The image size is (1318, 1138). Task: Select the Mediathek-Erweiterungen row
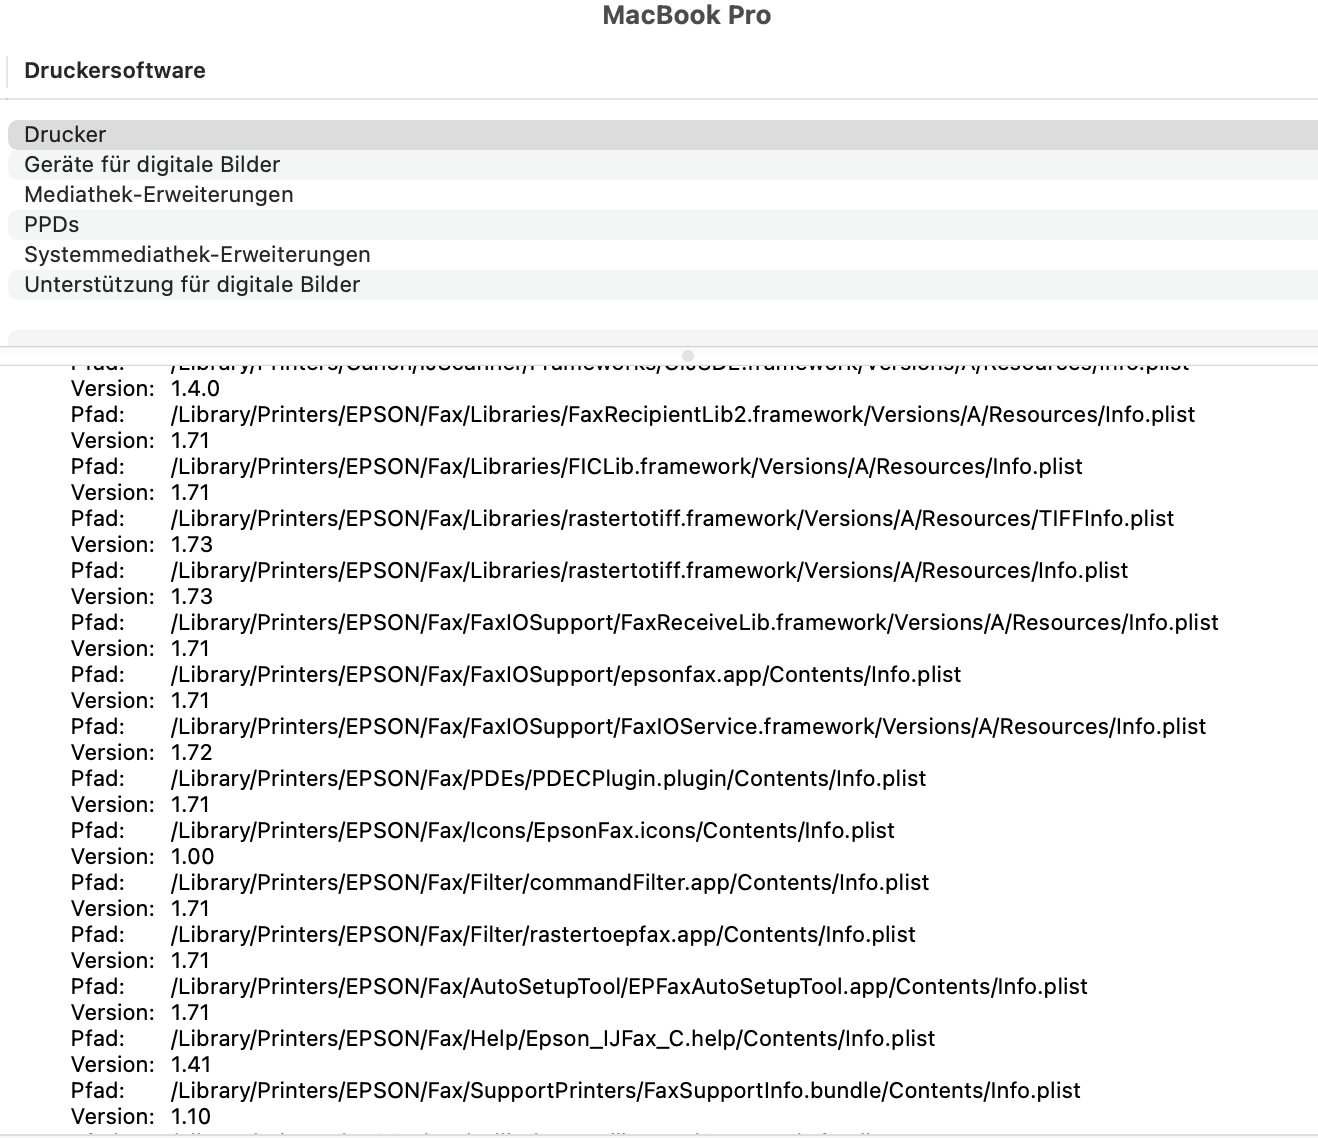point(159,195)
